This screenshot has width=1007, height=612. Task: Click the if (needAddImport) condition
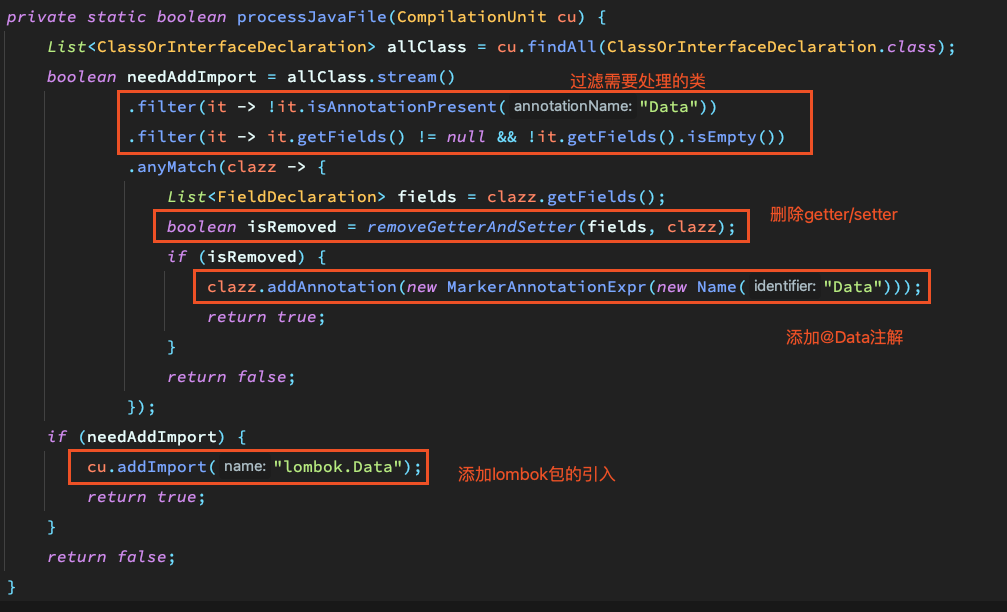(136, 437)
